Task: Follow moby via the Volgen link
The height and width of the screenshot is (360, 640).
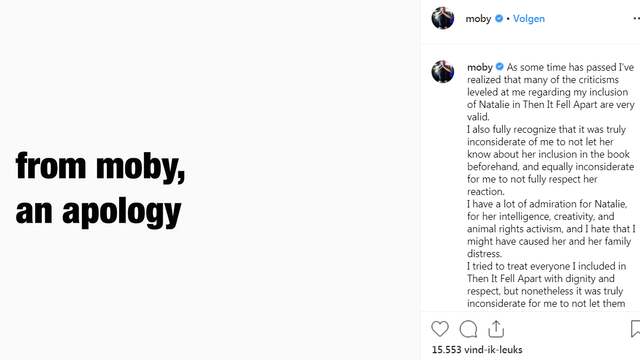Action: point(529,19)
